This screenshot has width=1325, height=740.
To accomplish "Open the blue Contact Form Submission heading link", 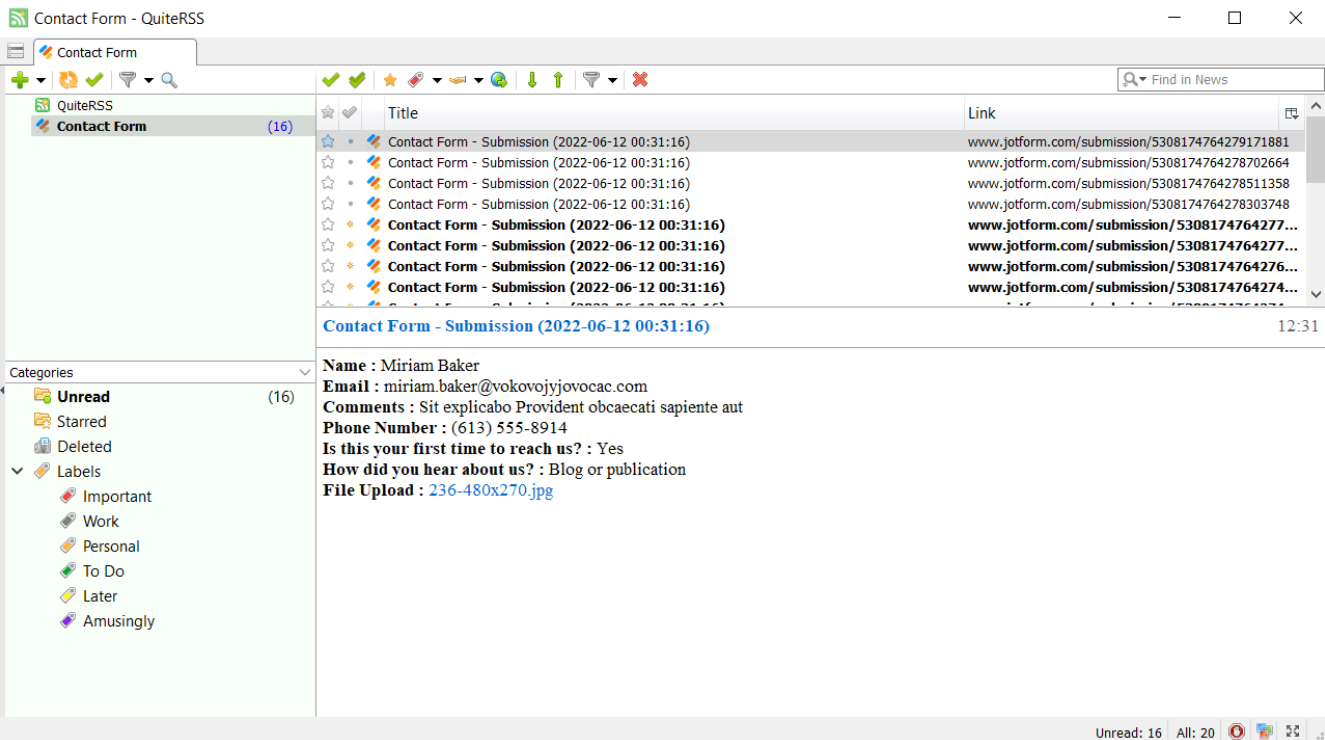I will click(516, 326).
